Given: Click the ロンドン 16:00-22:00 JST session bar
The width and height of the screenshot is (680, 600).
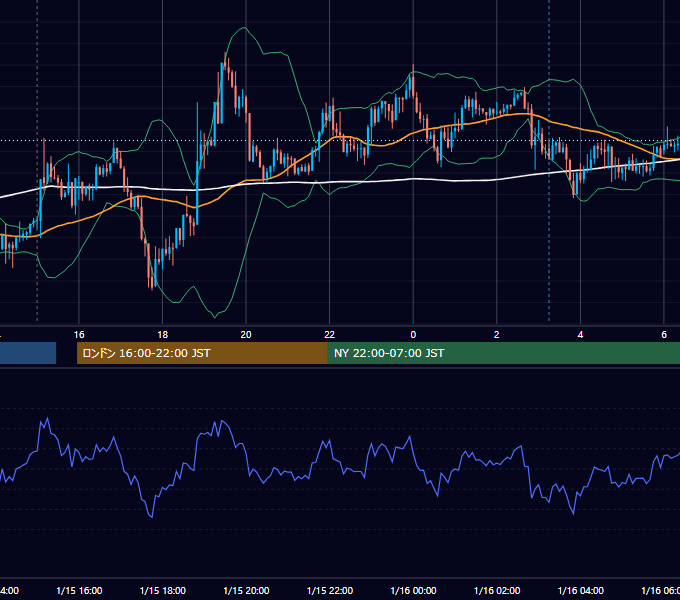Looking at the screenshot, I should [x=202, y=353].
